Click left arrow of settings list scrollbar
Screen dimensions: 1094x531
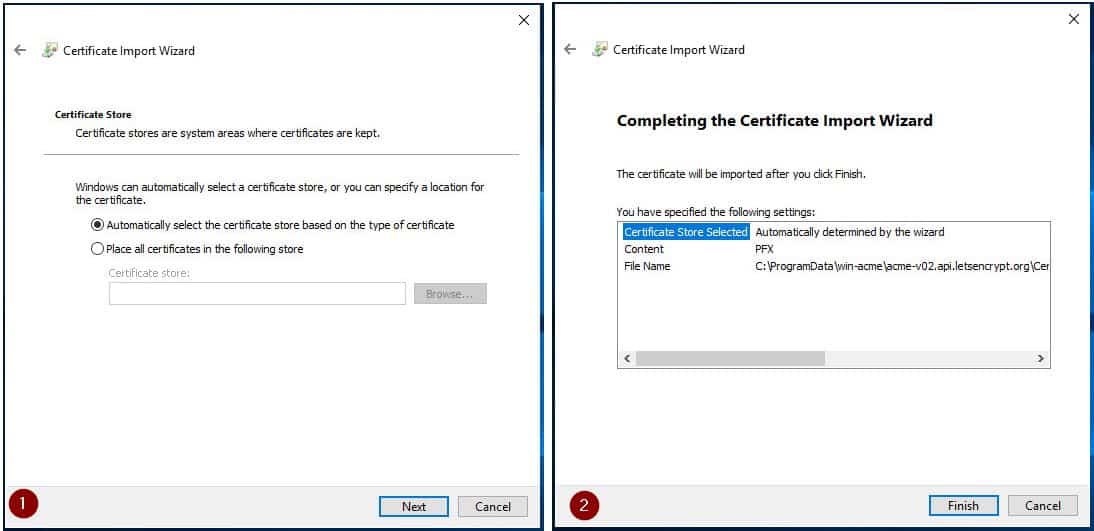627,359
